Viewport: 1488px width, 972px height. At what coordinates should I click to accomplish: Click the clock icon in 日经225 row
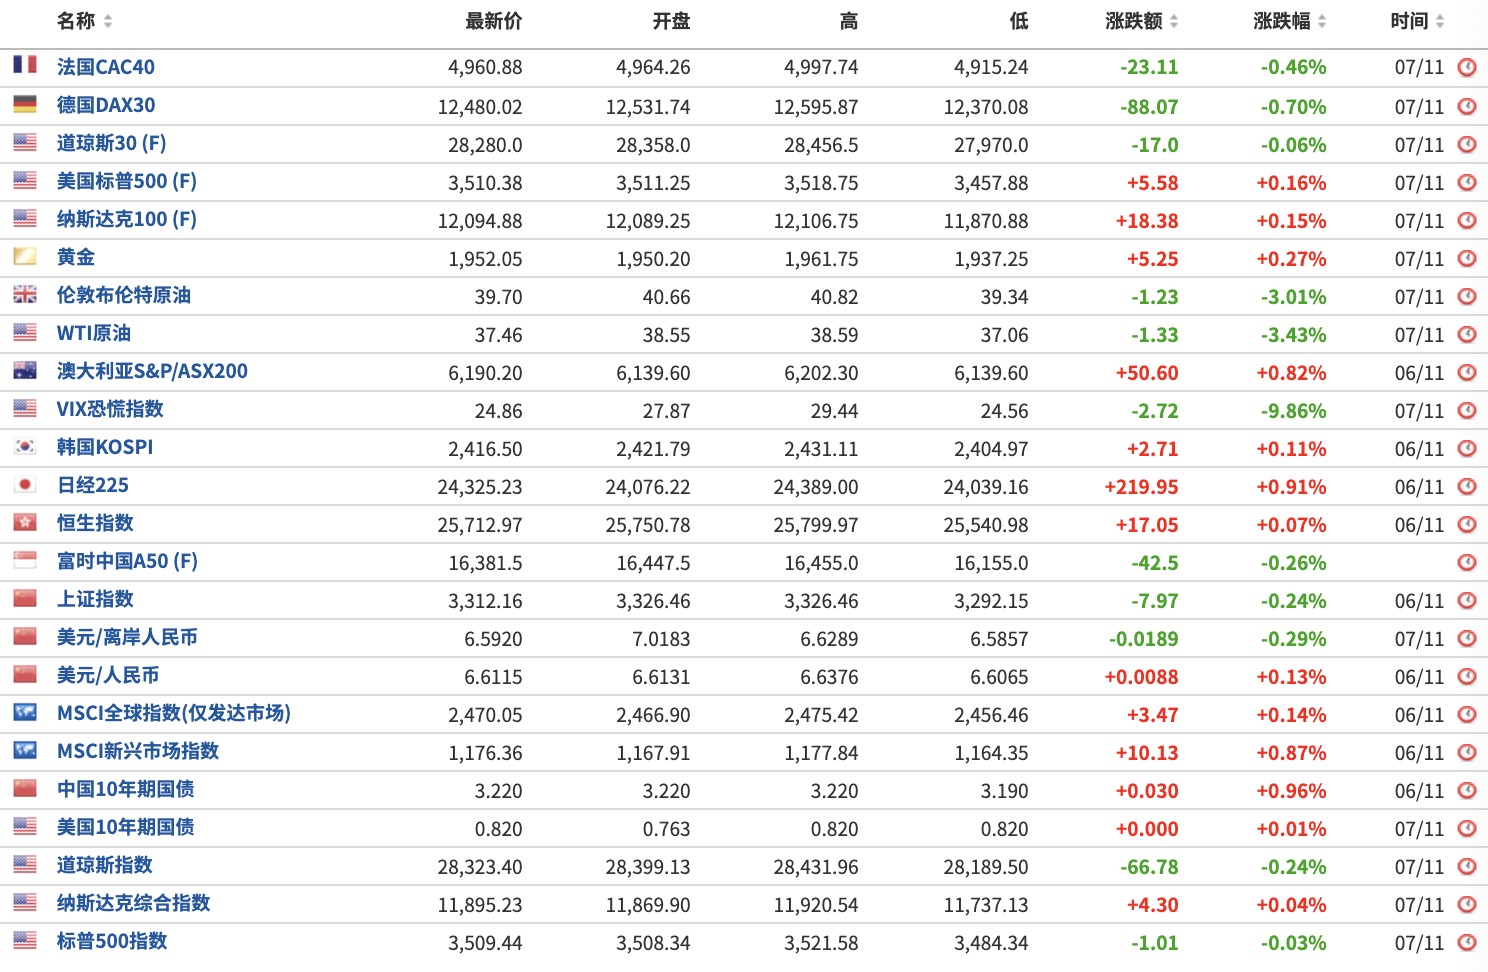(1467, 486)
